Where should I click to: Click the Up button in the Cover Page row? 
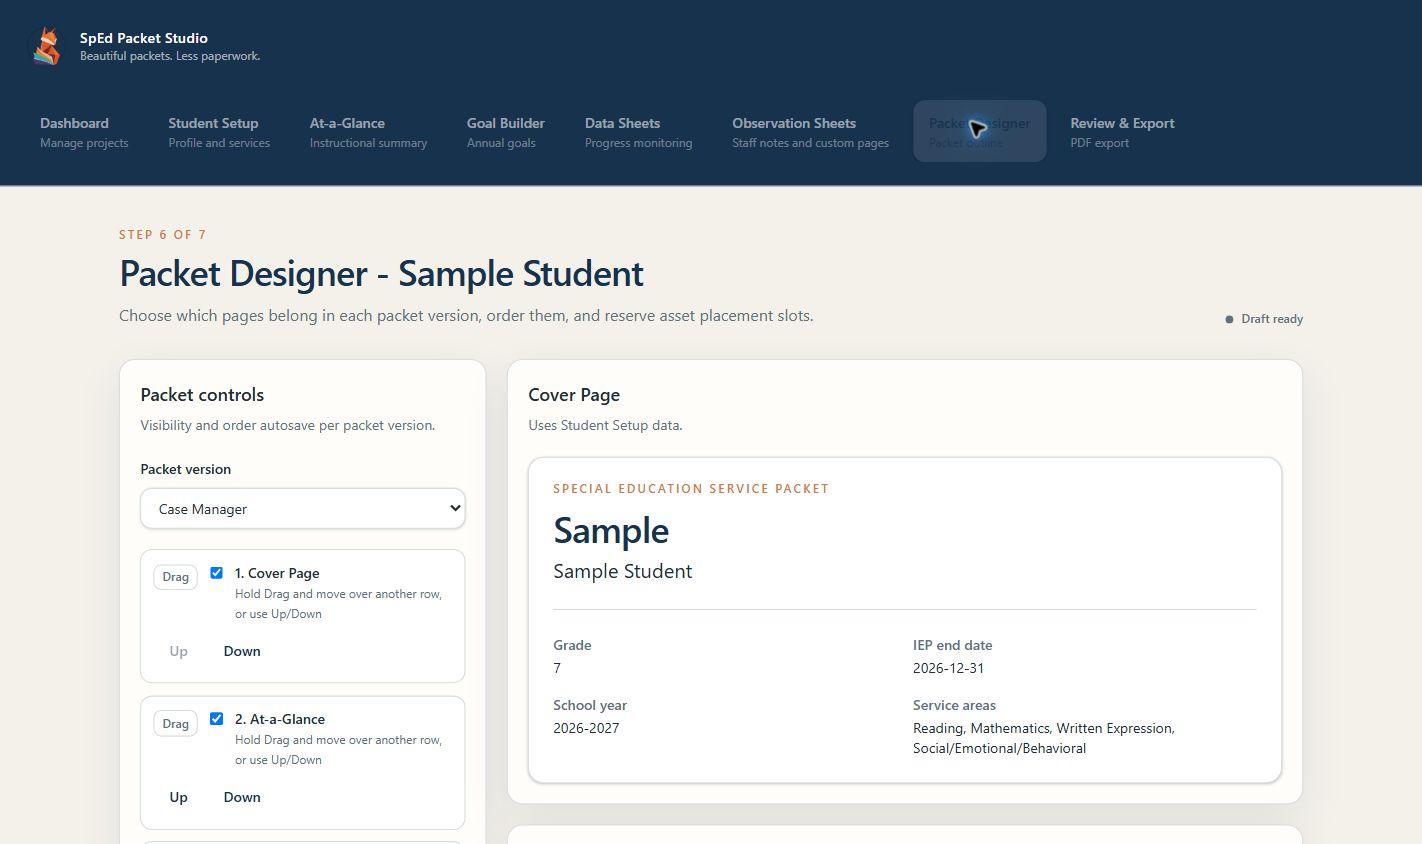[178, 651]
